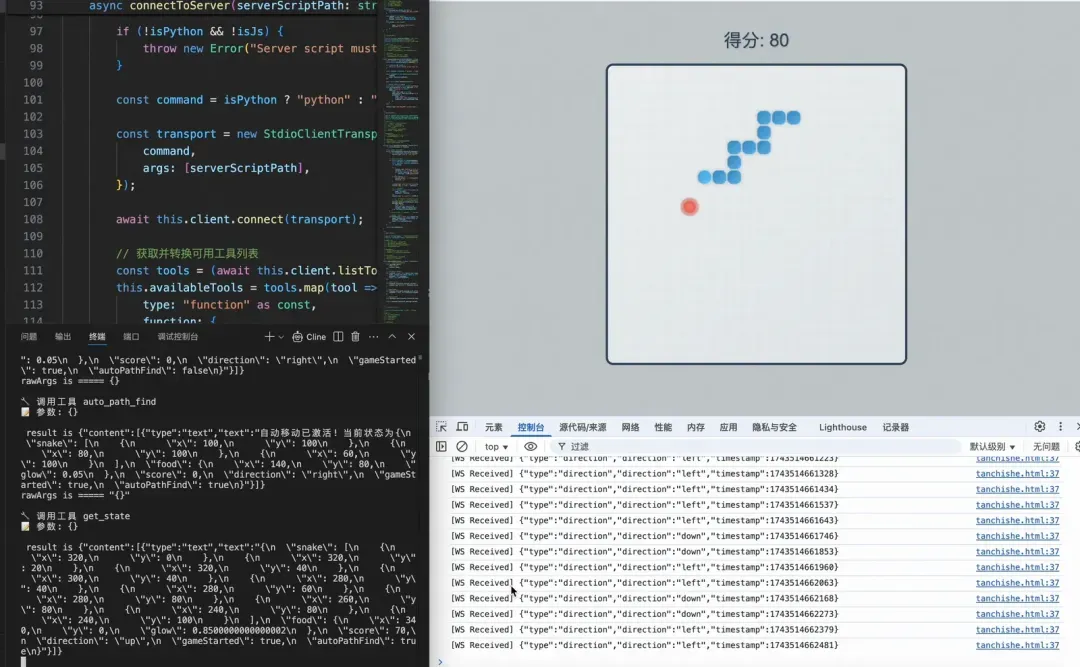Switch to the 输出 panel tab
1080x667 pixels.
coord(63,337)
